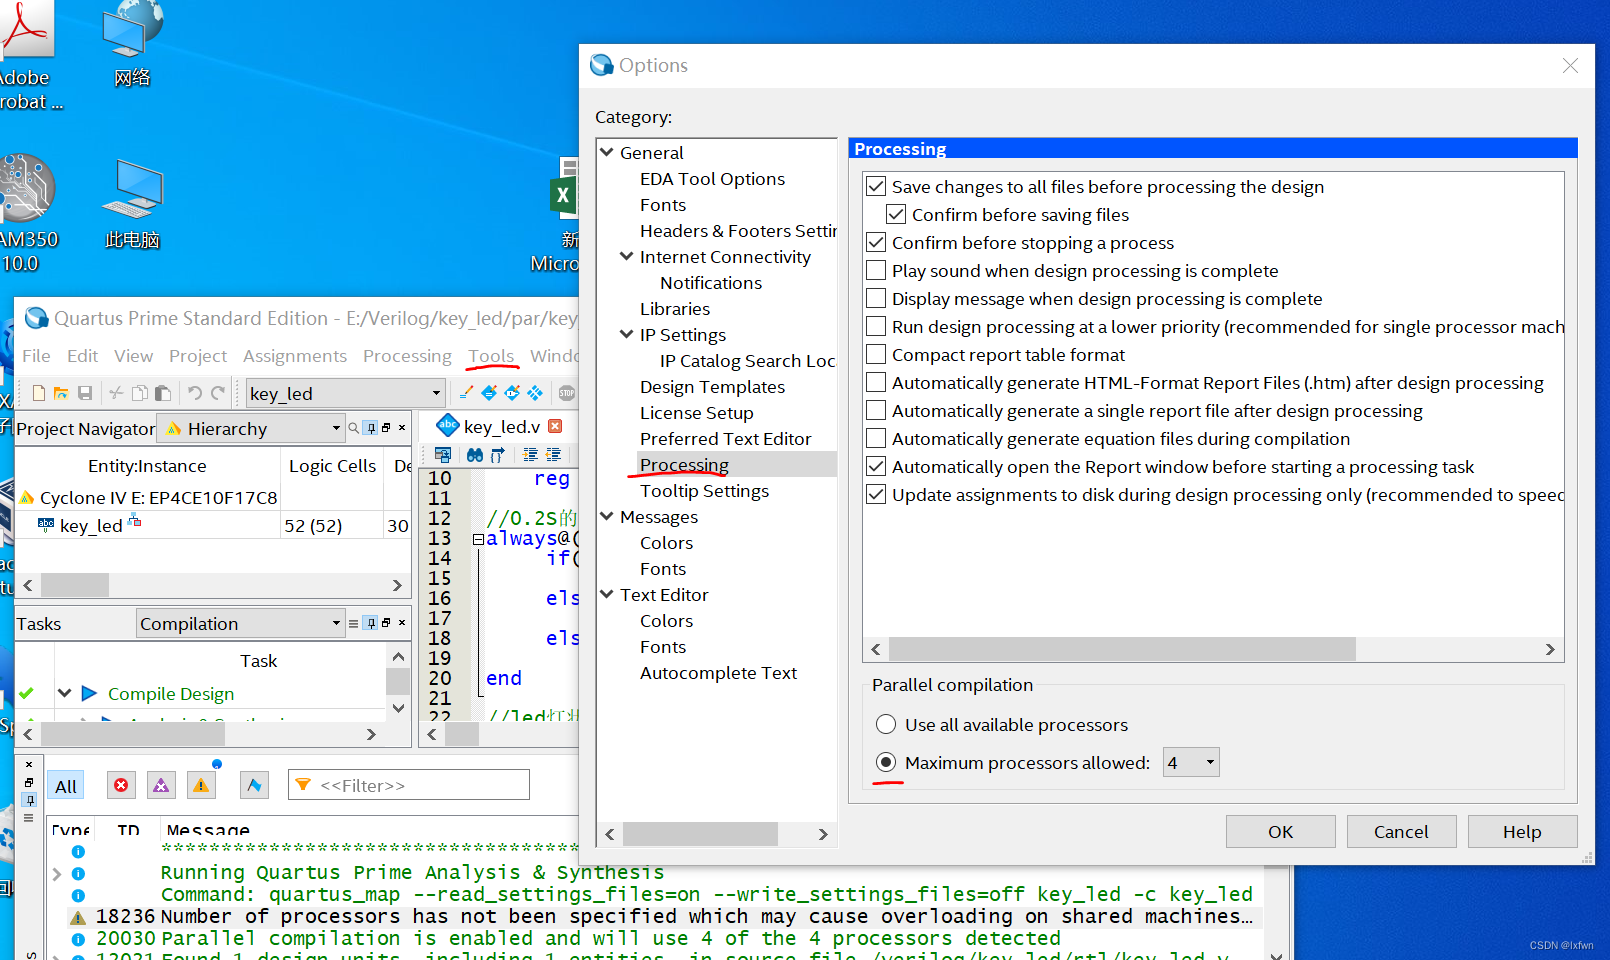This screenshot has width=1610, height=960.
Task: Click the decrease indent icon in editor toolbar
Action: [553, 455]
